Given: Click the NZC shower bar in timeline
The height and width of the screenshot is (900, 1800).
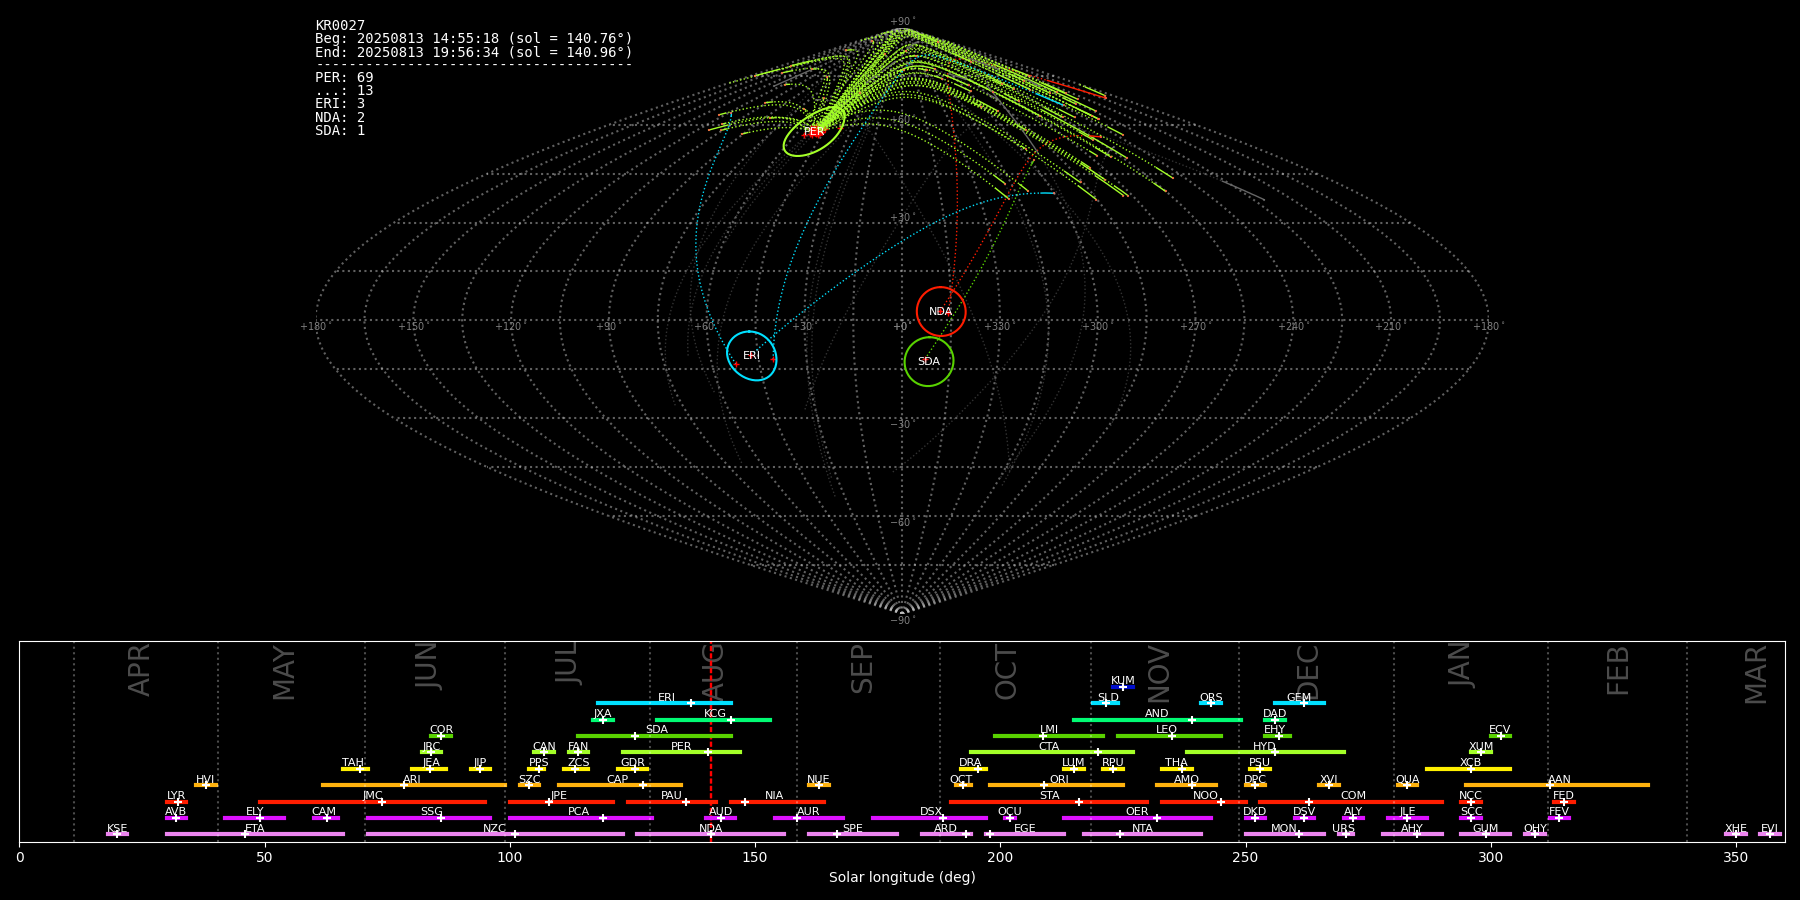Looking at the screenshot, I should coord(495,834).
